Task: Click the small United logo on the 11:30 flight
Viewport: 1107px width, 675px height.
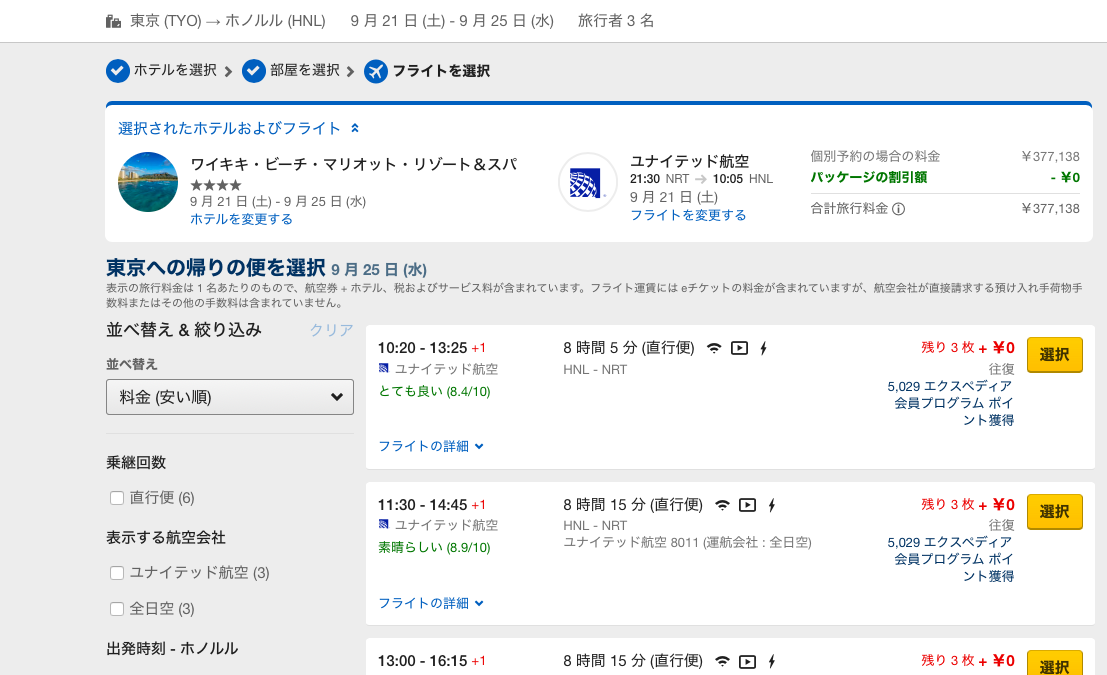Action: point(383,525)
